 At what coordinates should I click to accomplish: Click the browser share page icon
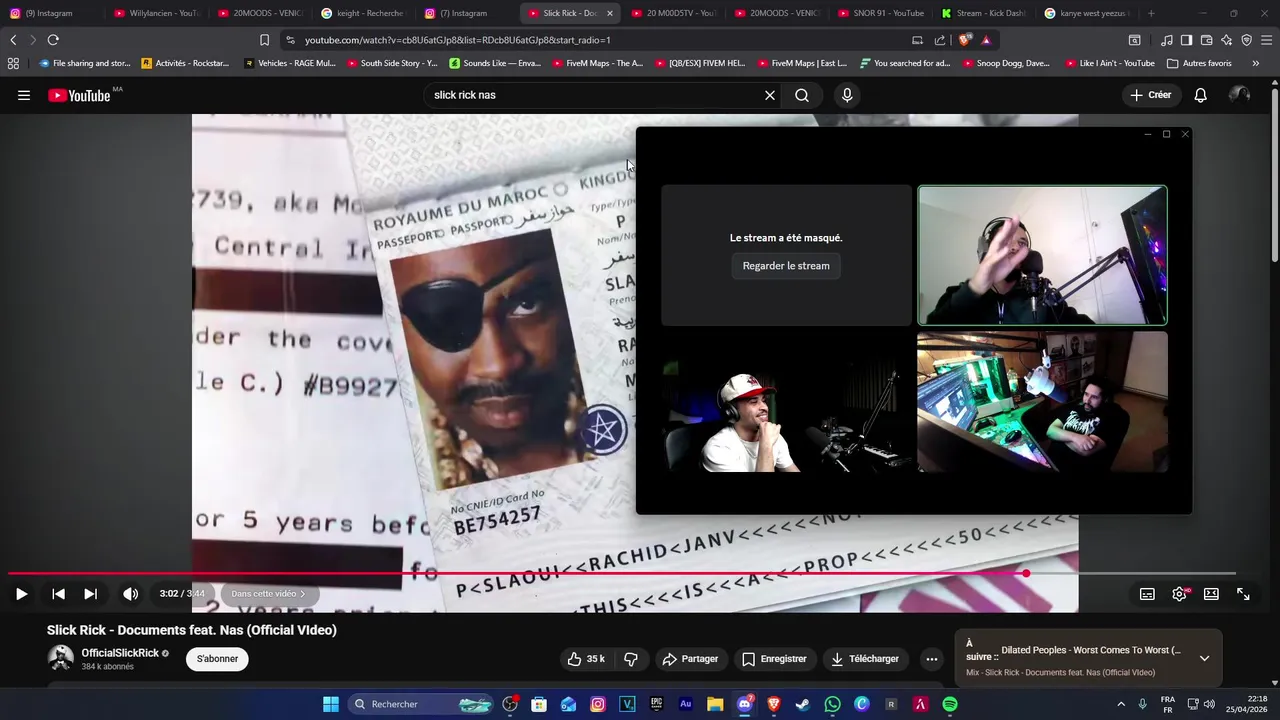[x=940, y=40]
